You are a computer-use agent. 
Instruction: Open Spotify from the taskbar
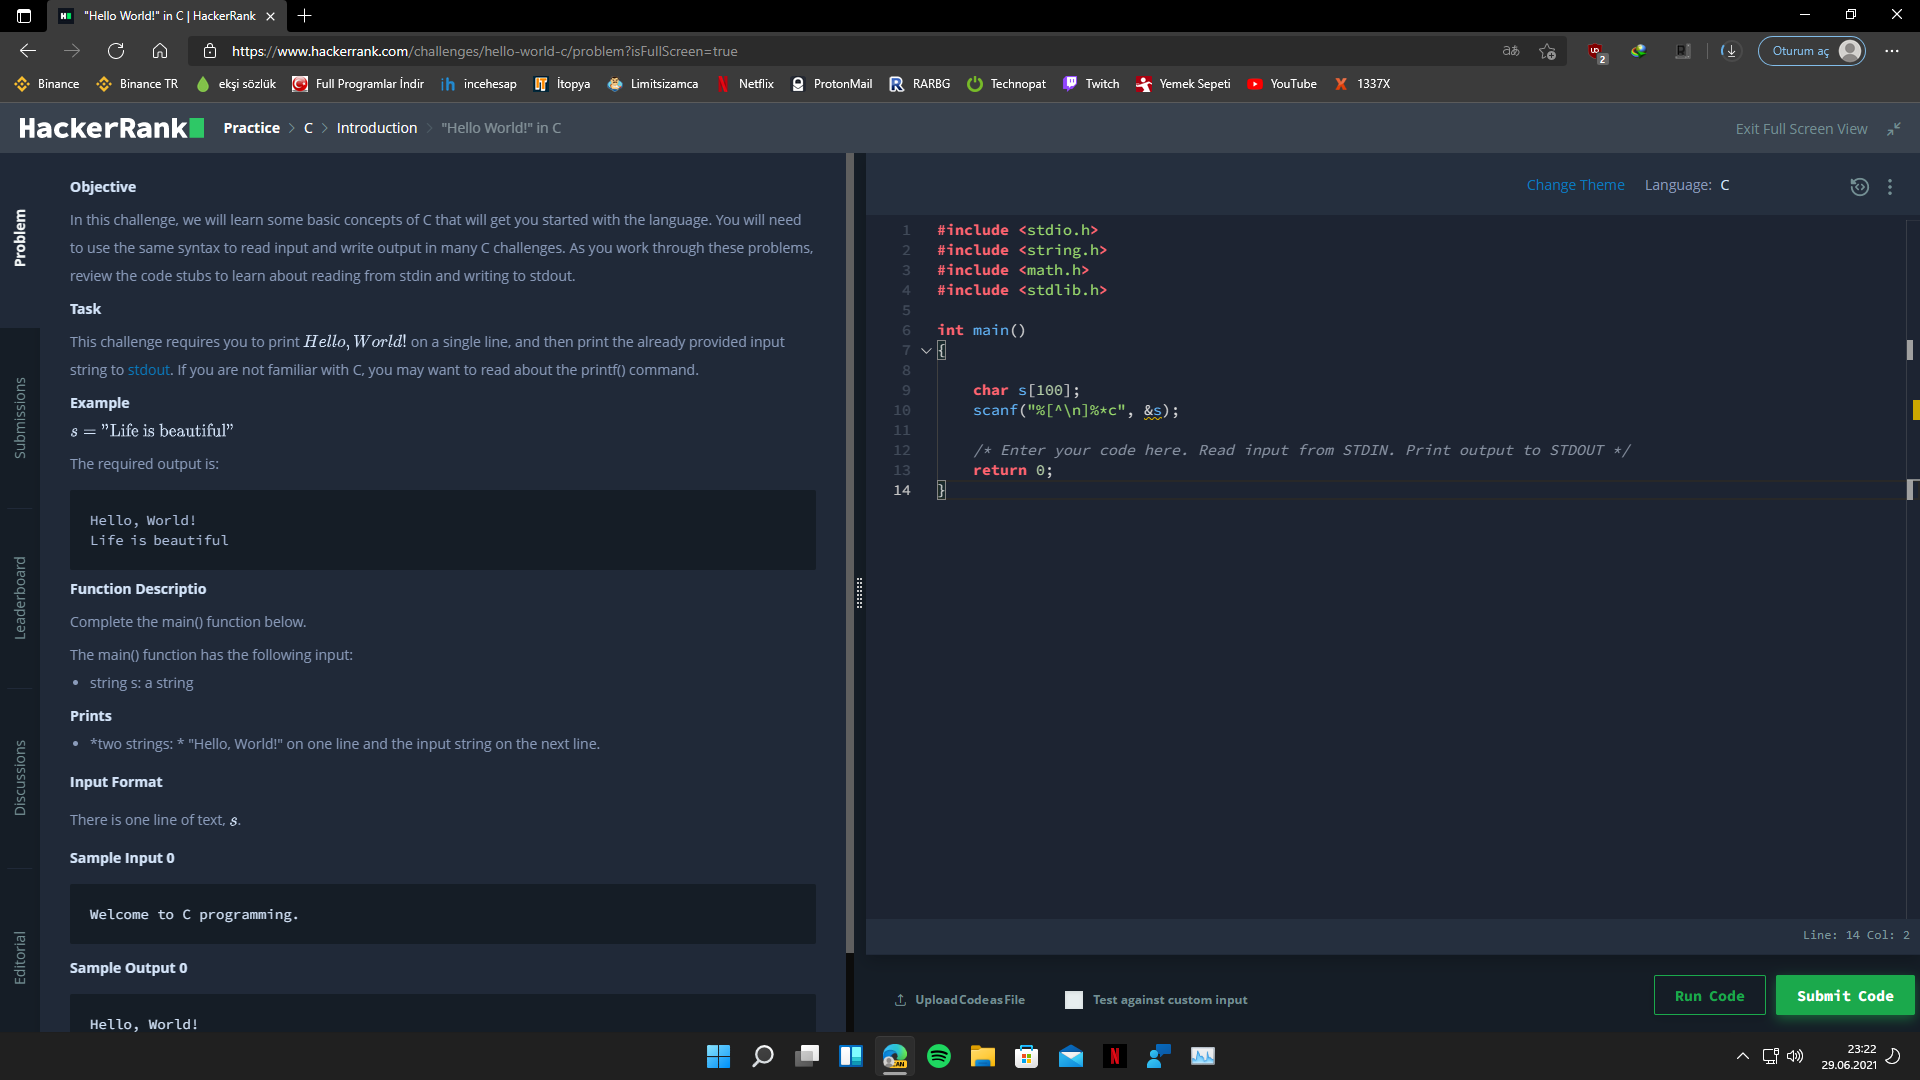pyautogui.click(x=938, y=1056)
